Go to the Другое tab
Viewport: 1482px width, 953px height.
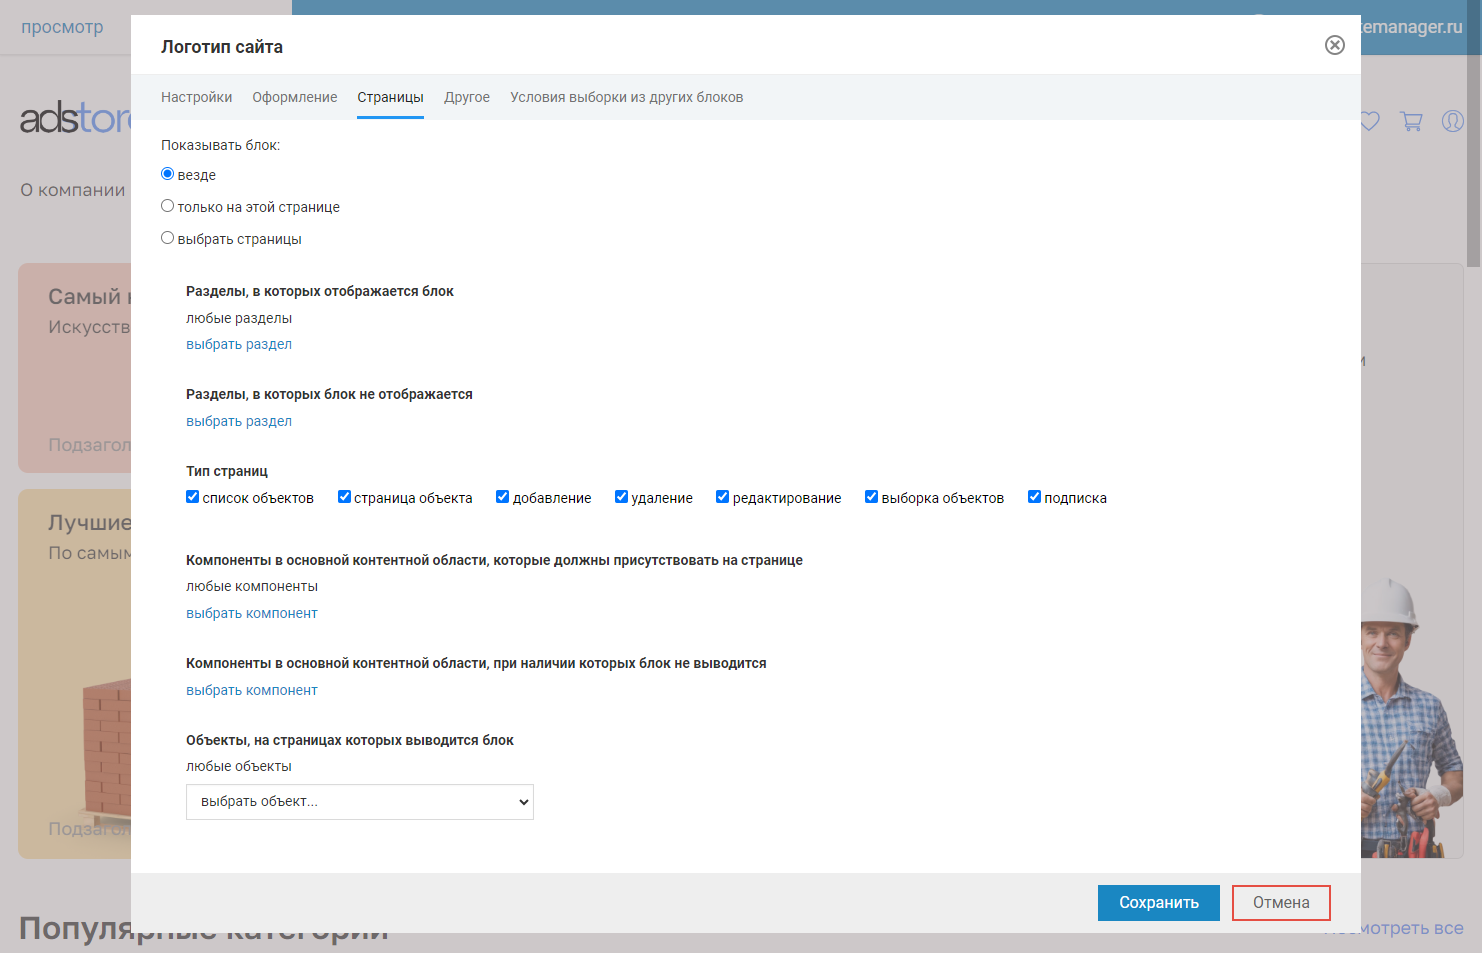coord(467,97)
